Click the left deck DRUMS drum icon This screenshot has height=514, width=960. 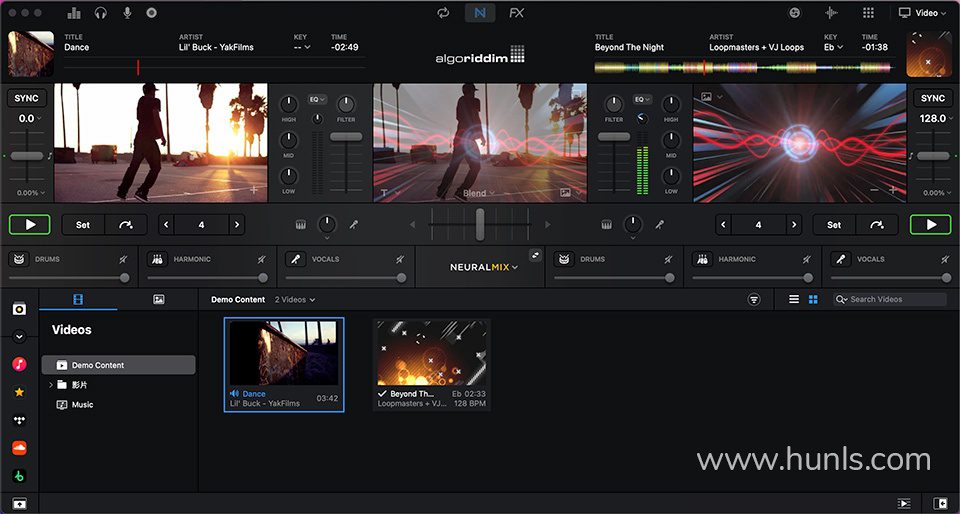(19, 259)
